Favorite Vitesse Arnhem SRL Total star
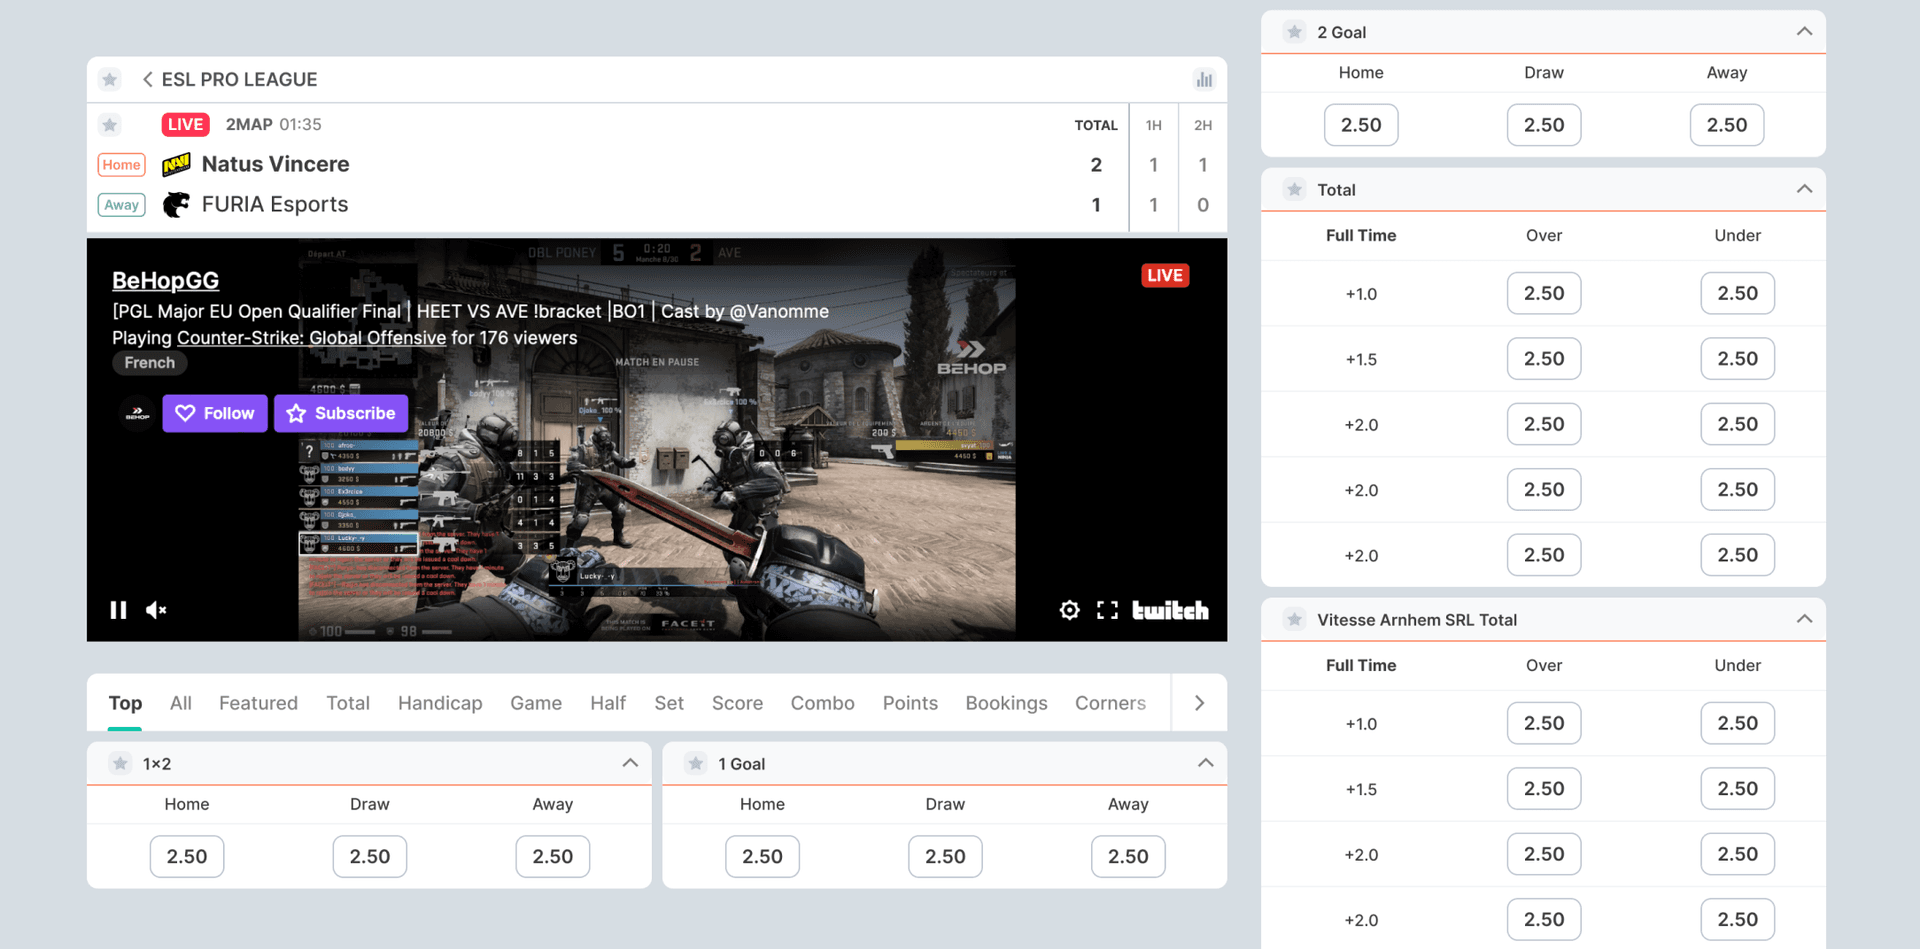 point(1295,619)
